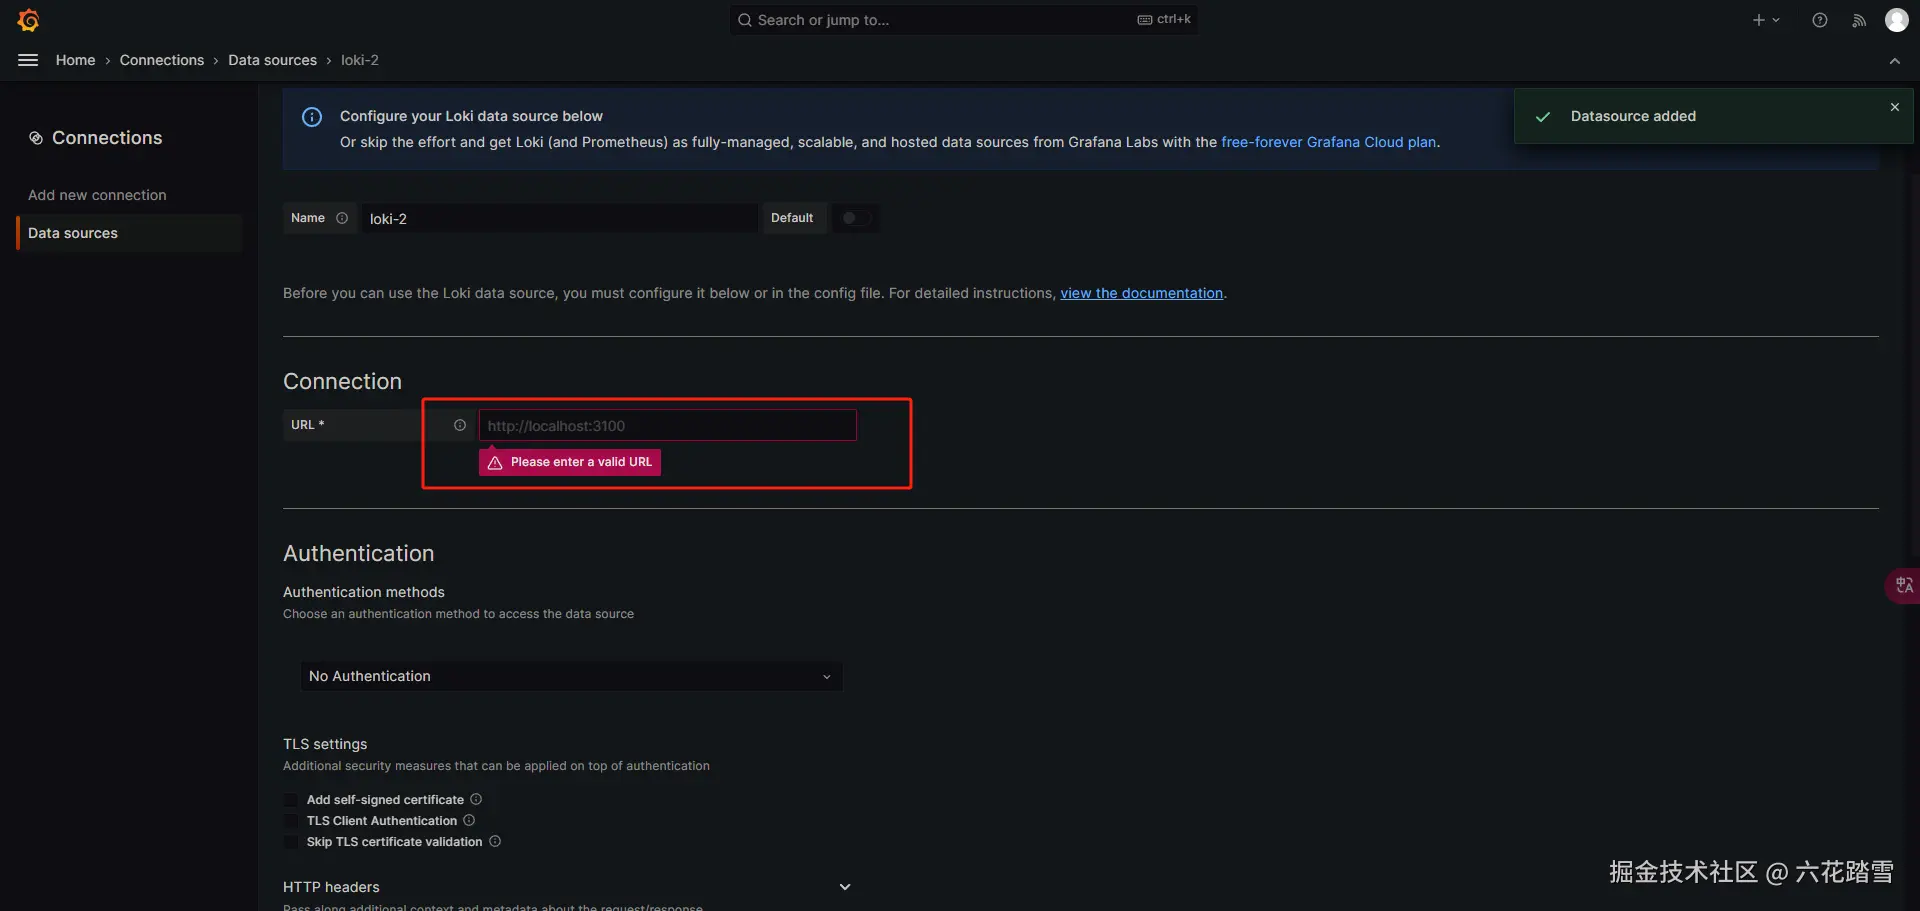Go to Connections breadcrumb

[x=162, y=60]
